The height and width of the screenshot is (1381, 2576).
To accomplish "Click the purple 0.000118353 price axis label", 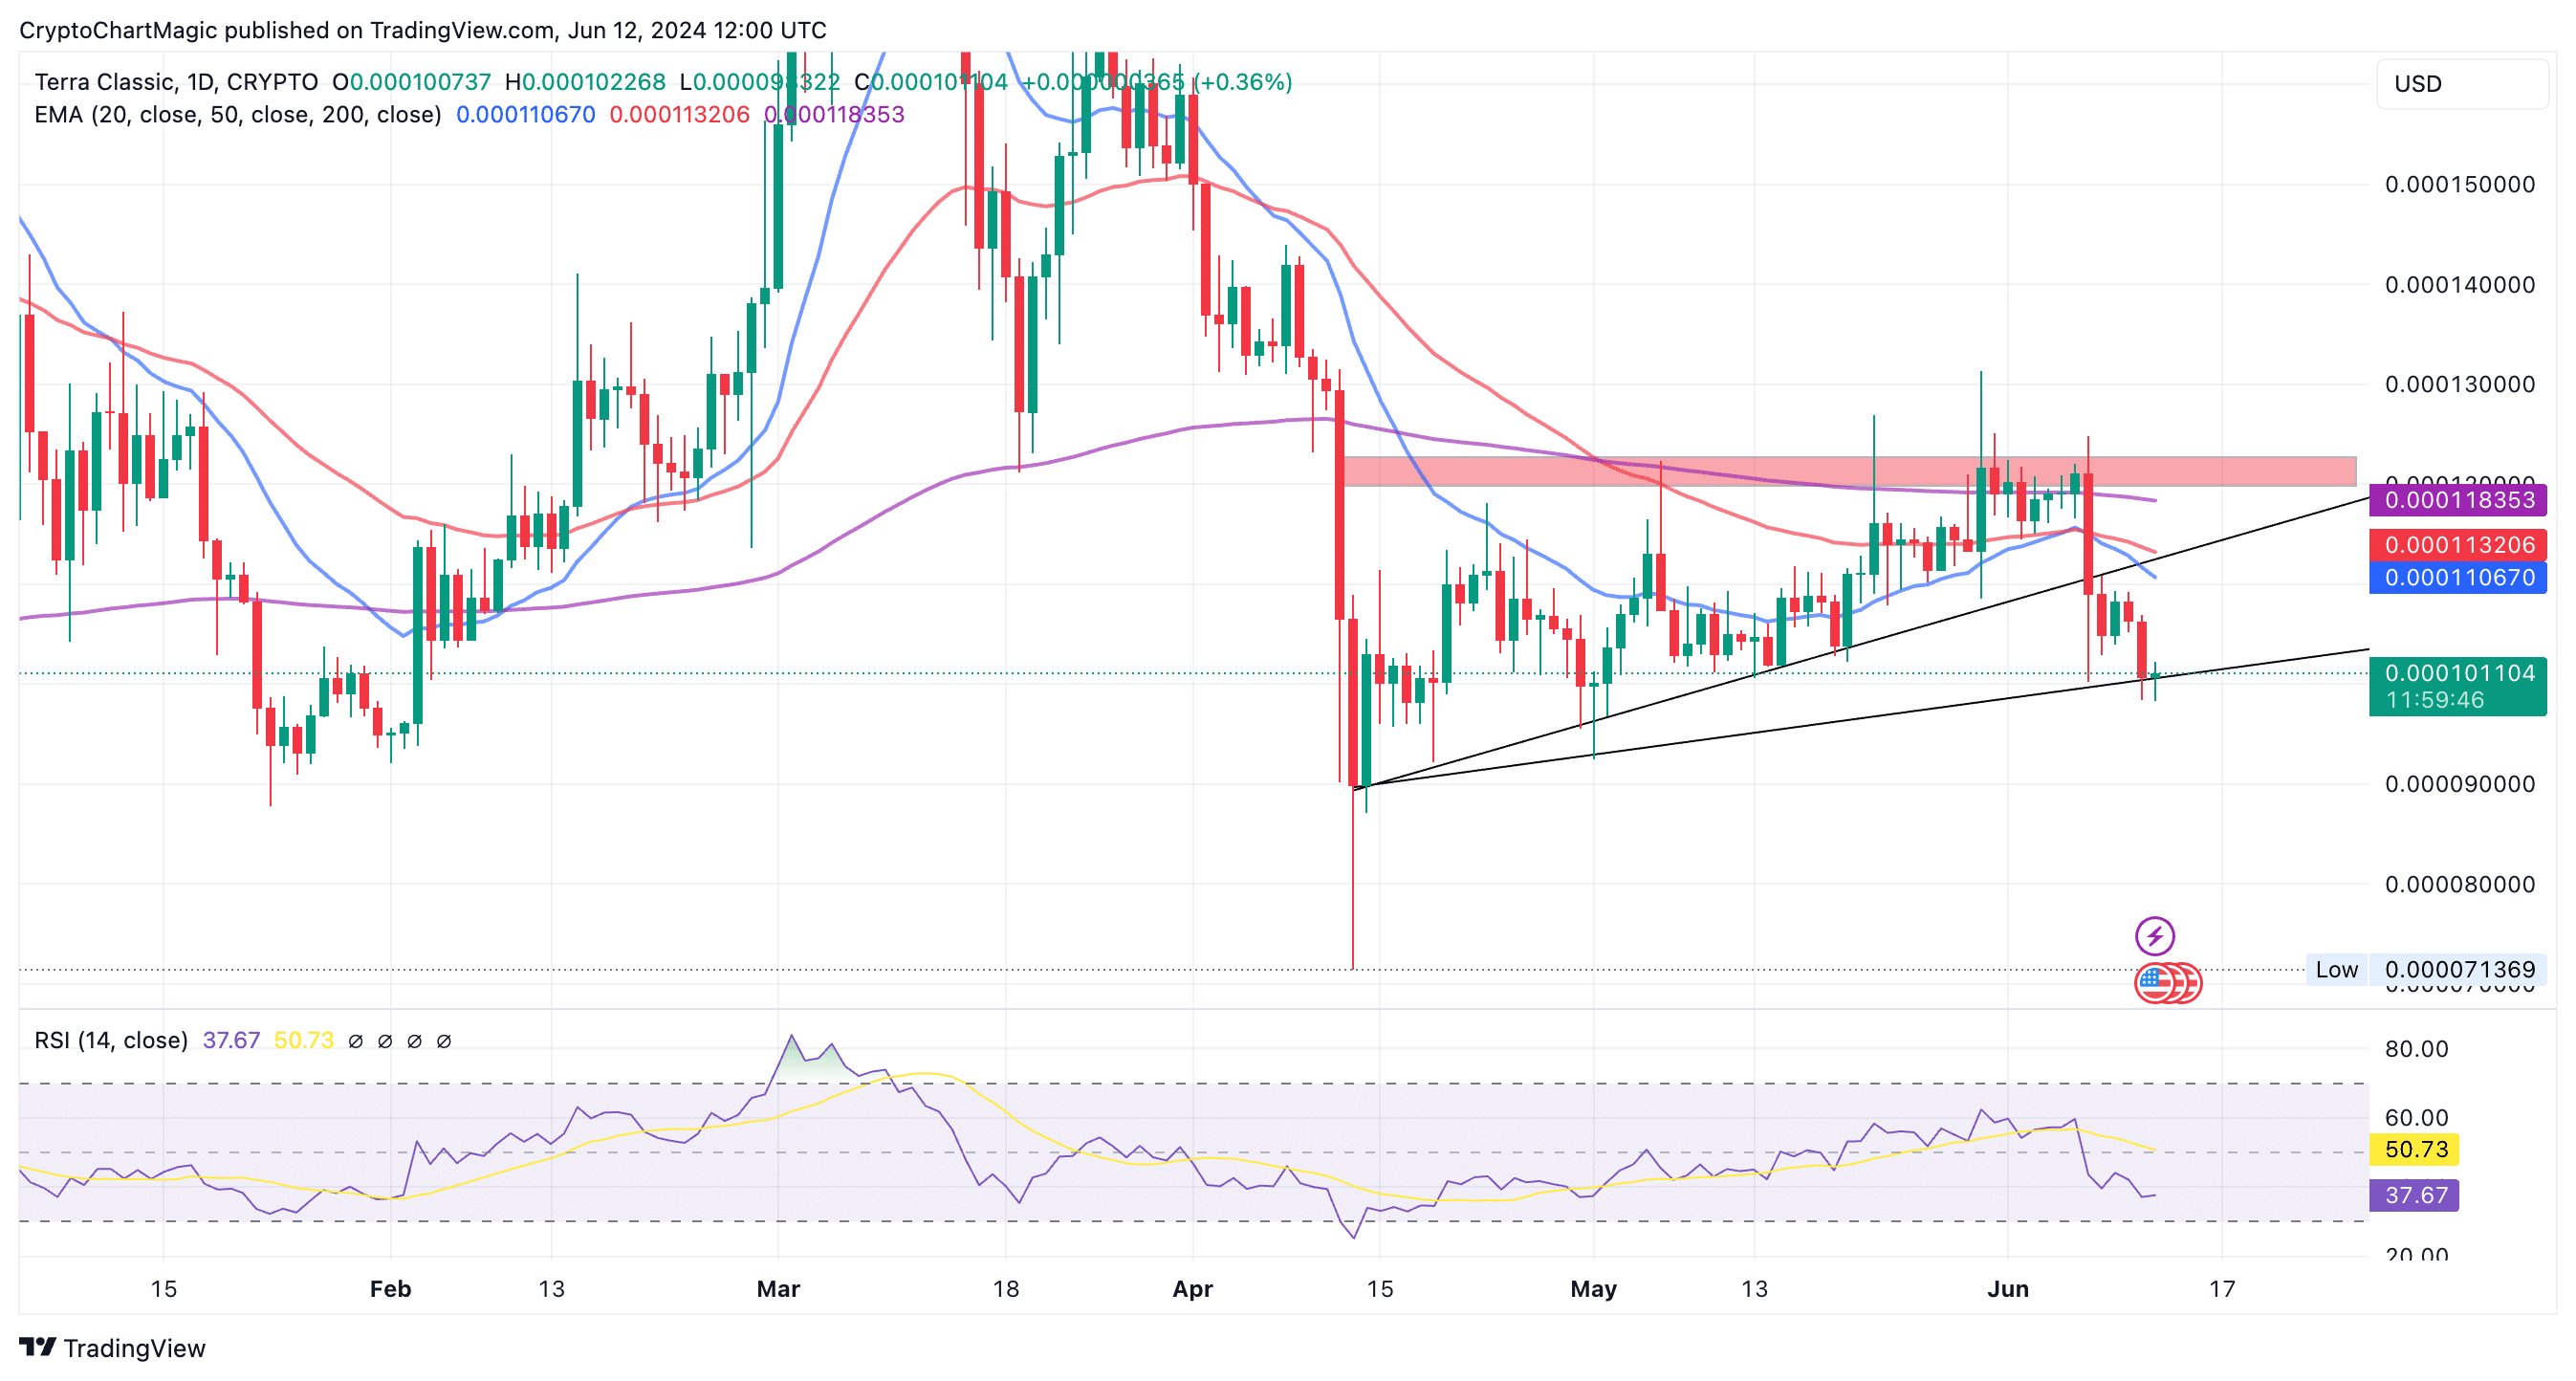I will (x=2457, y=500).
